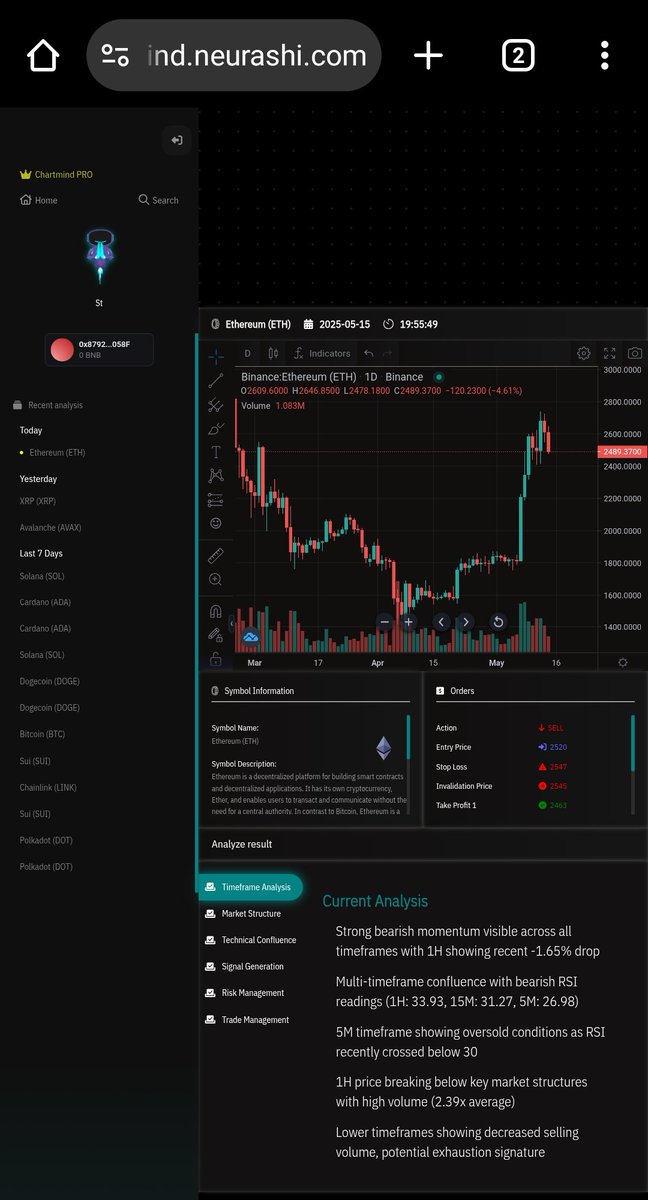Select the prediction/position tool
This screenshot has width=648, height=1200.
(215, 500)
